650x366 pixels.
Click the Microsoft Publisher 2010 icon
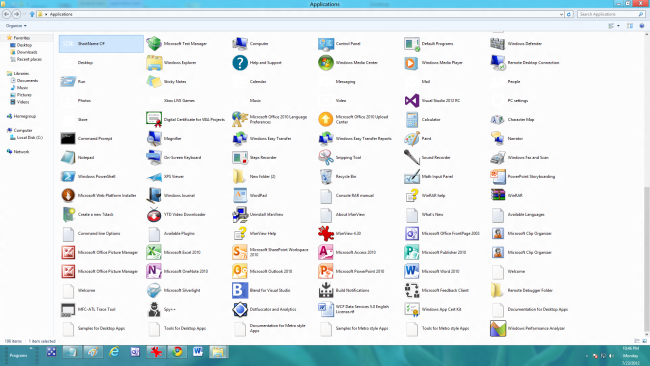point(412,252)
